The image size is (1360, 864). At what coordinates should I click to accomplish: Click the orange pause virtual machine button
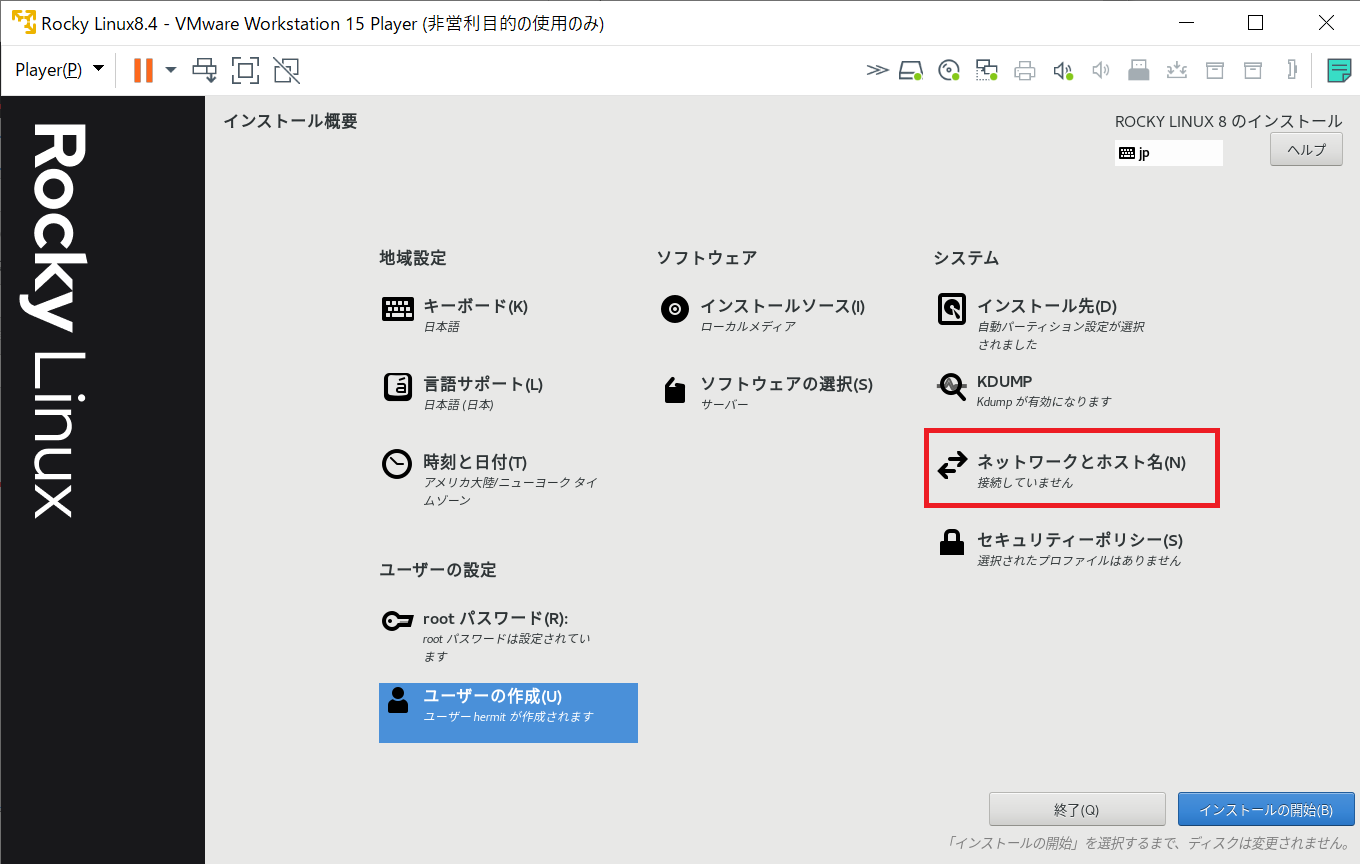coord(143,70)
